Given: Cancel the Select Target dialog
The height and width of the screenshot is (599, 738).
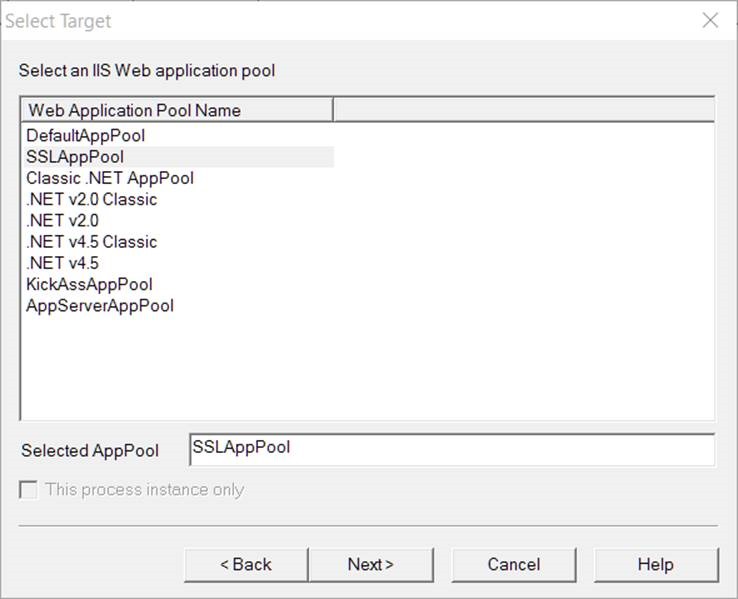Looking at the screenshot, I should click(x=513, y=565).
